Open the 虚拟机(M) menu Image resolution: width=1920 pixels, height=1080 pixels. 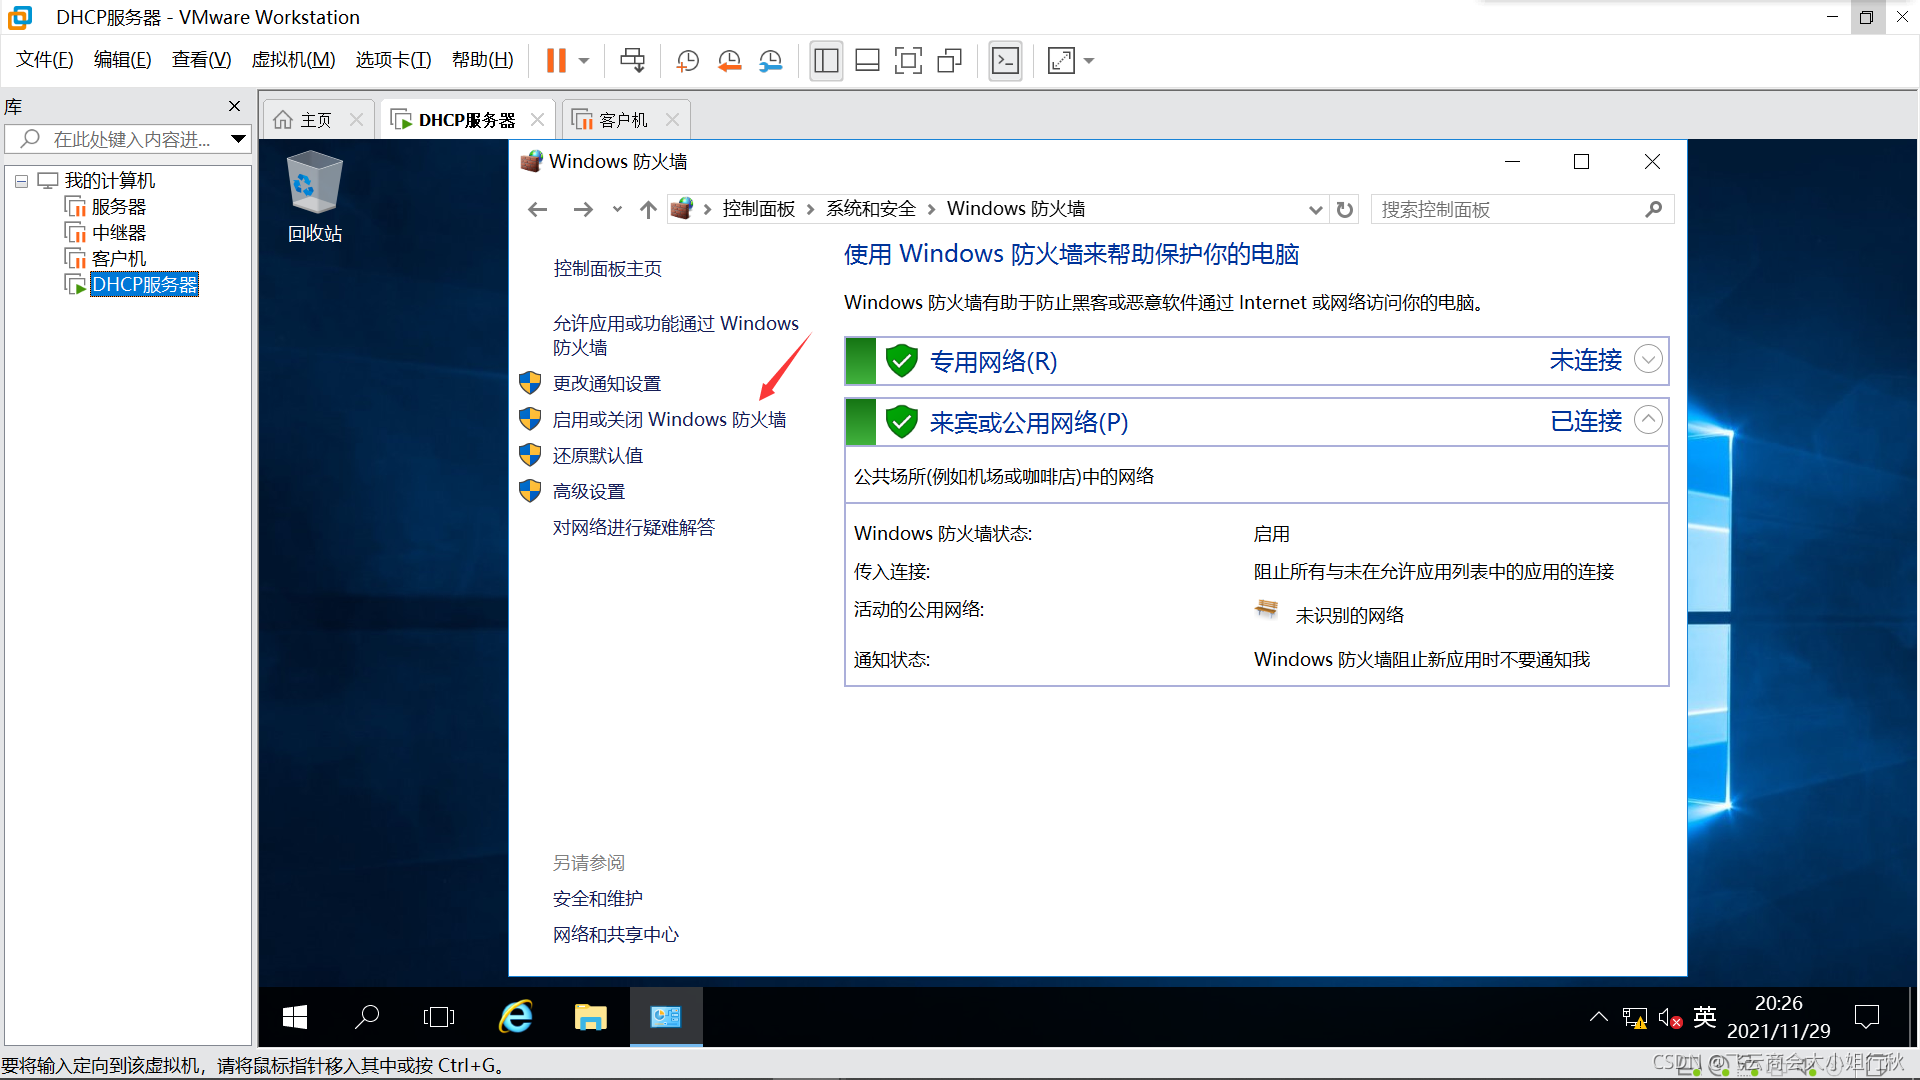point(293,60)
